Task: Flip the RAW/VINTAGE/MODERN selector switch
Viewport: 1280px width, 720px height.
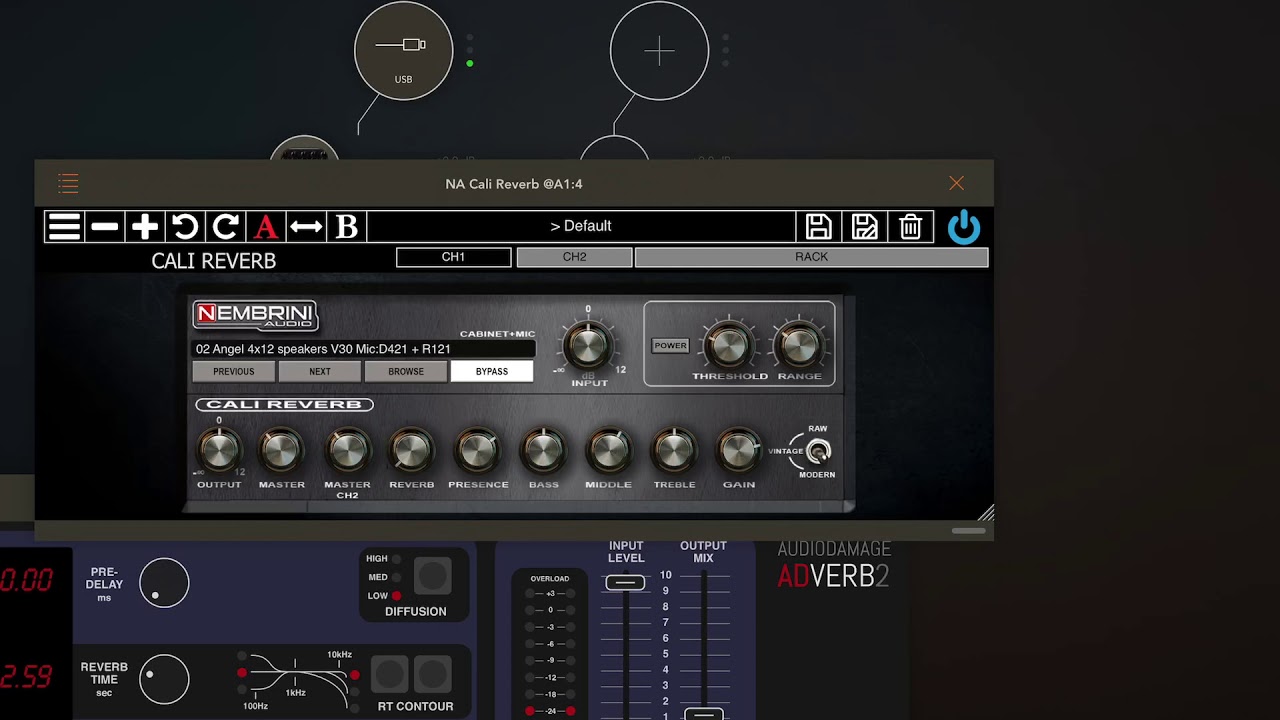Action: pyautogui.click(x=818, y=452)
